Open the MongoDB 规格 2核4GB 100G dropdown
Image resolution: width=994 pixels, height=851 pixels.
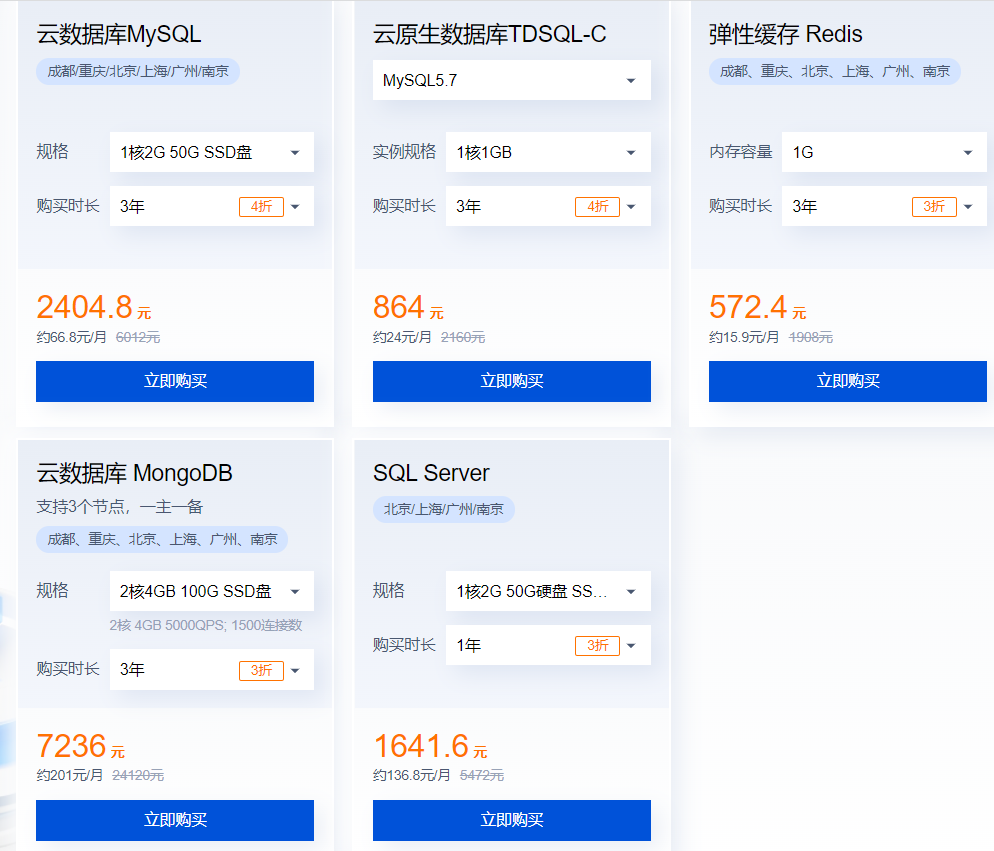(211, 591)
